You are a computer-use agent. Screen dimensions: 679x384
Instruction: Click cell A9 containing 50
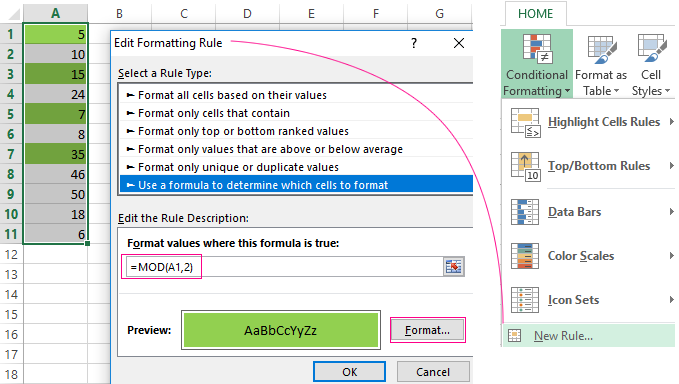point(55,194)
